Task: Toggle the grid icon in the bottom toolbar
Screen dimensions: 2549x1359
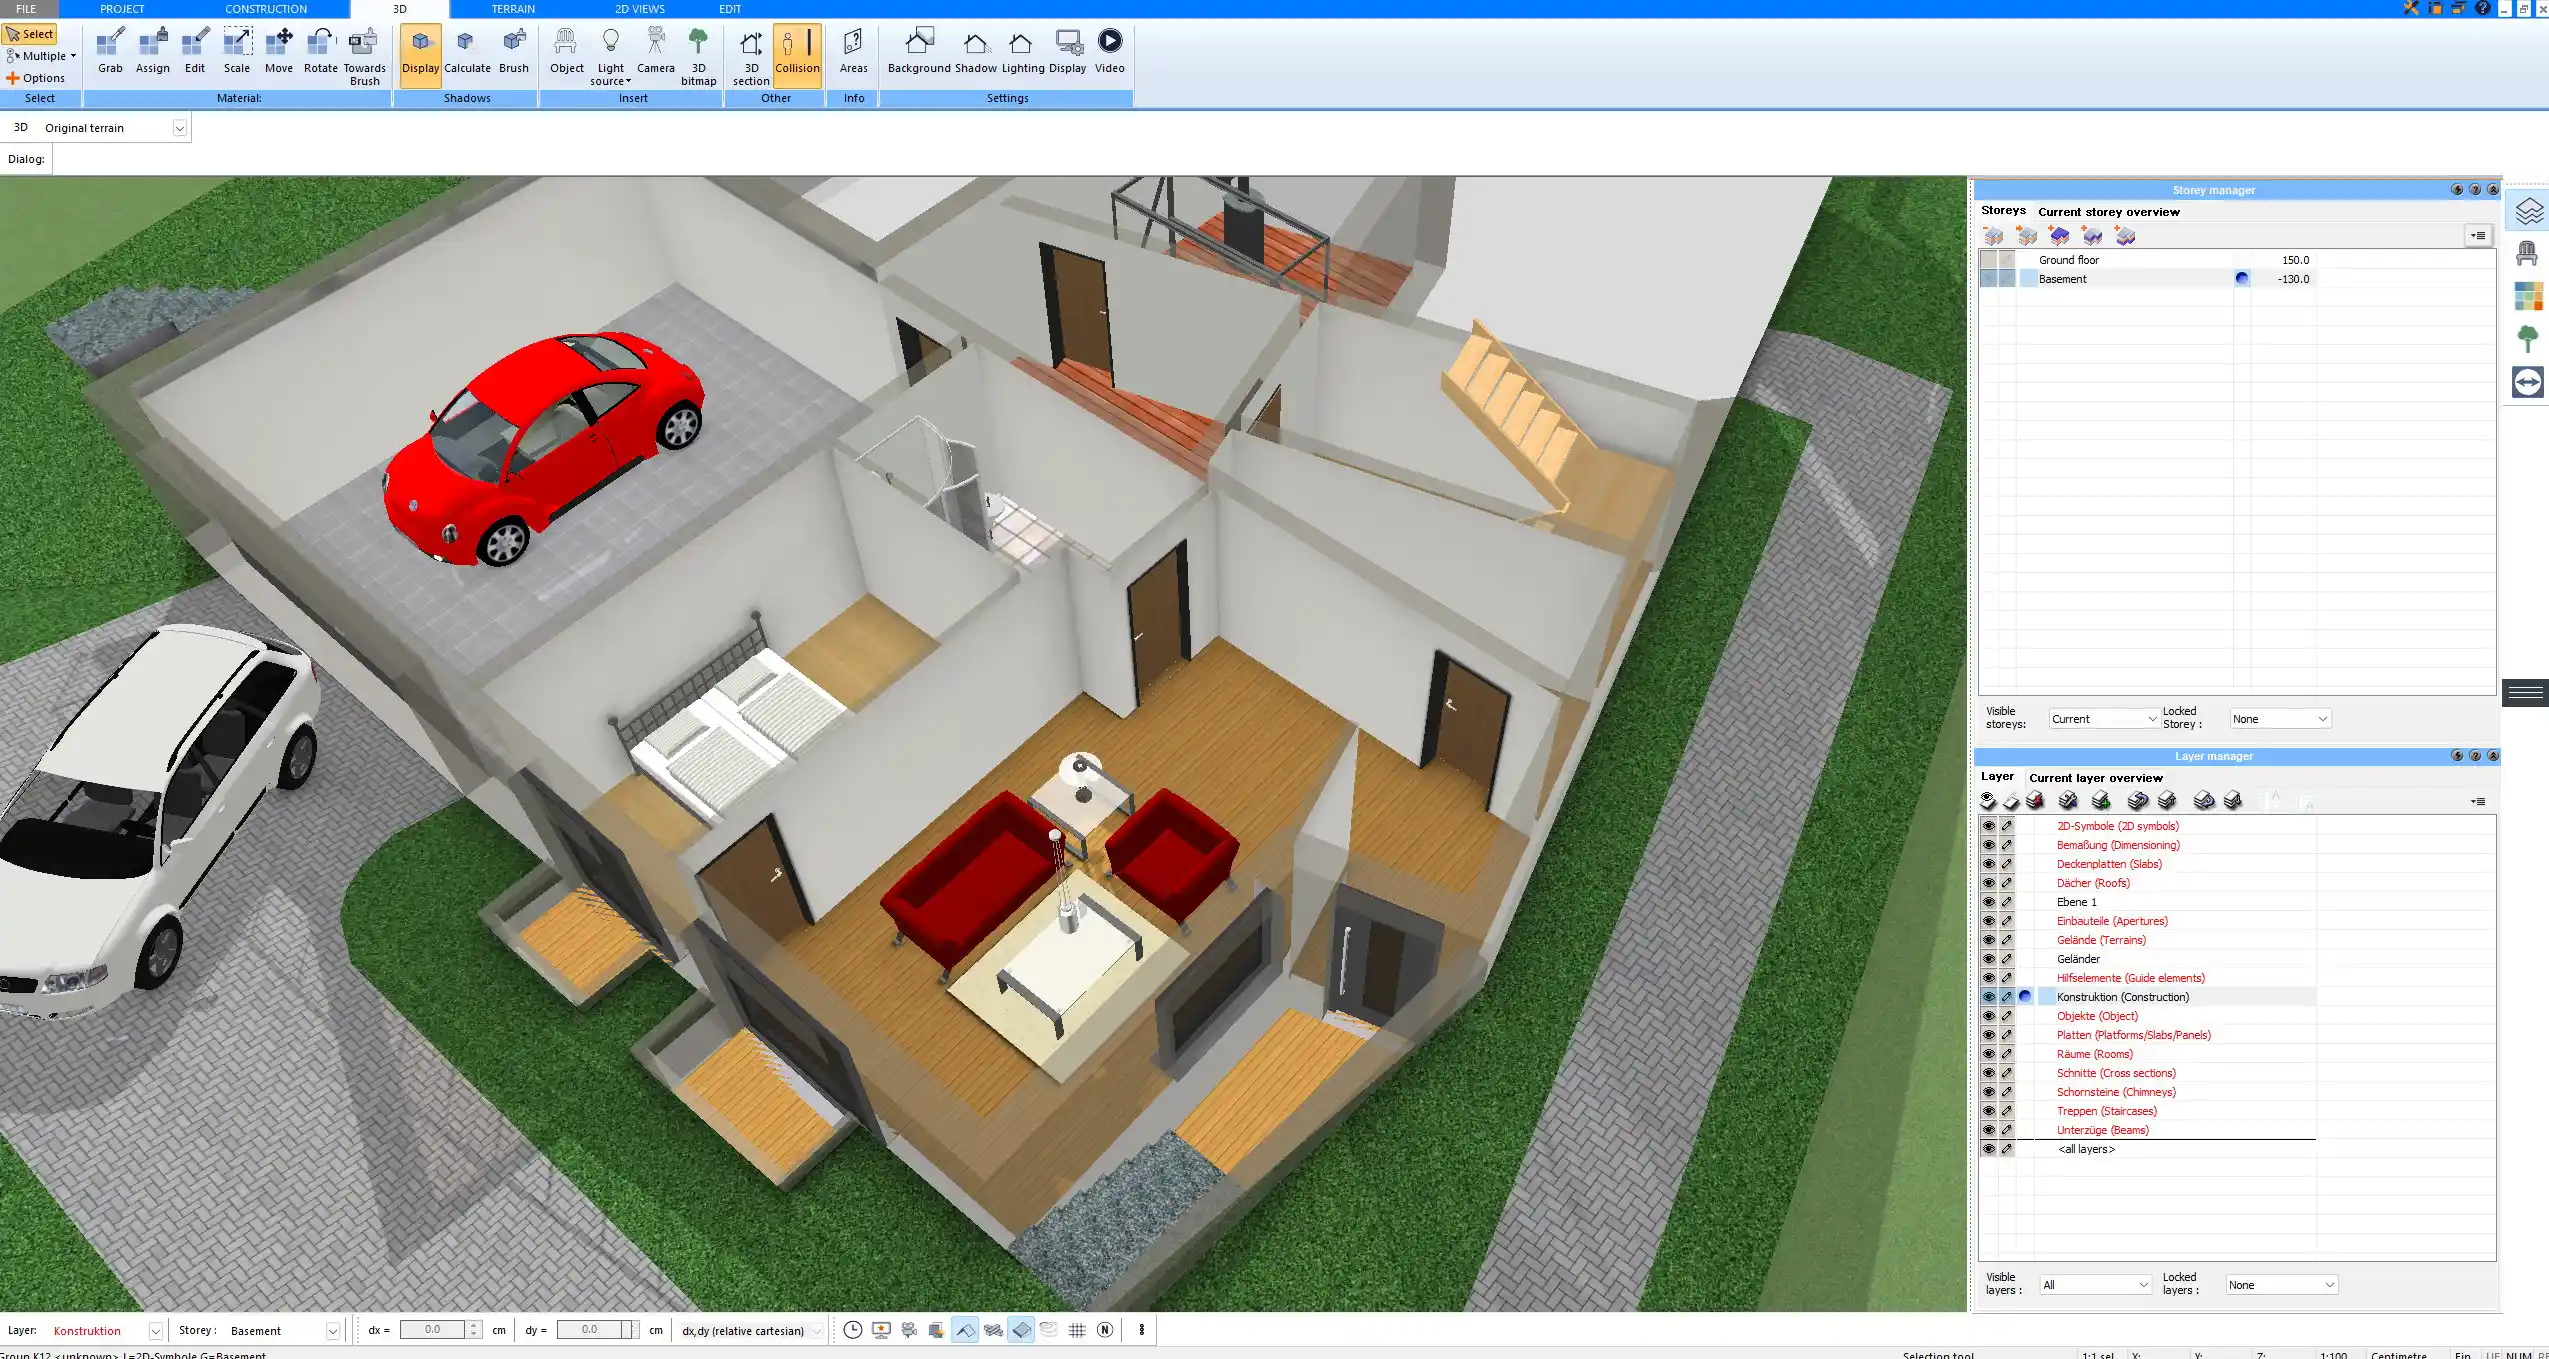Action: (x=1077, y=1330)
